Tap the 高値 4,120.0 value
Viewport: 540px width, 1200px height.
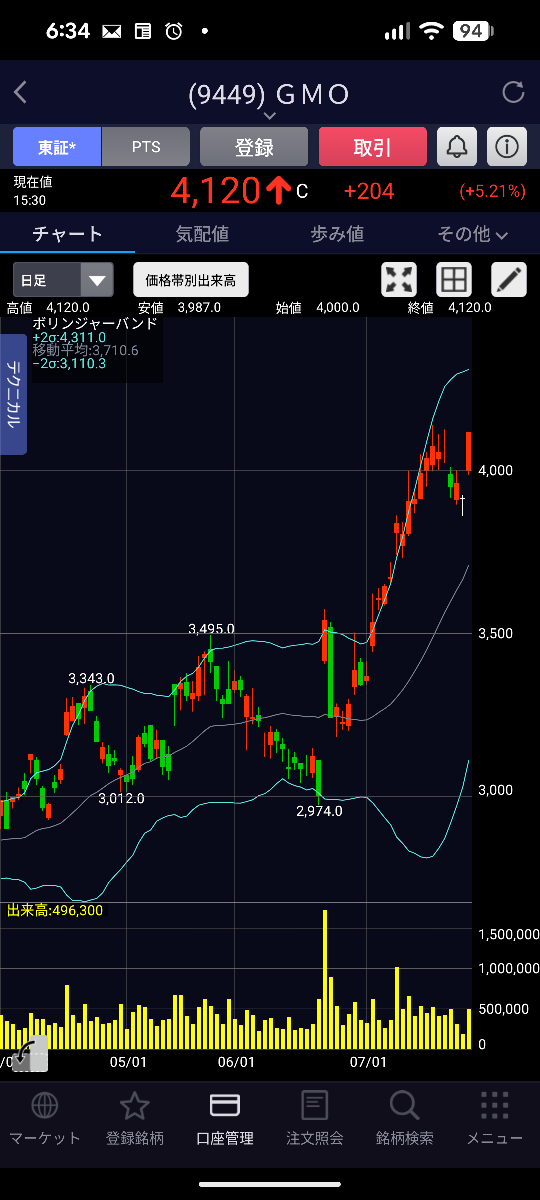pos(67,308)
